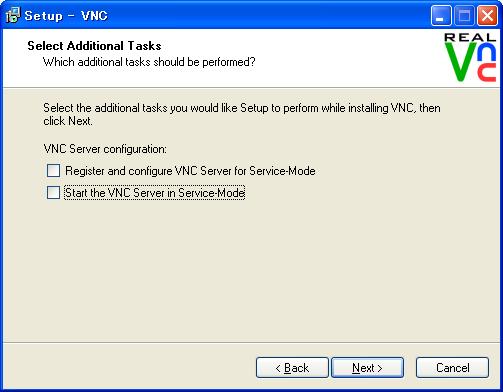Click the Which additional tasks should be performed text
503x392 pixels.
[149, 62]
